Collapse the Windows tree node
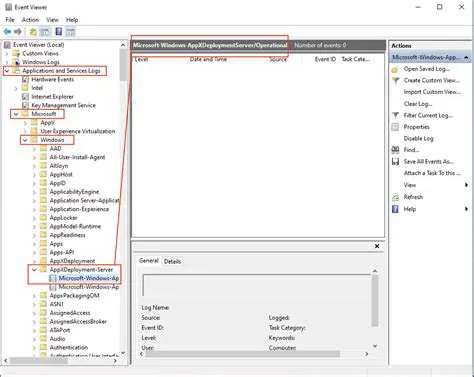 (25, 140)
